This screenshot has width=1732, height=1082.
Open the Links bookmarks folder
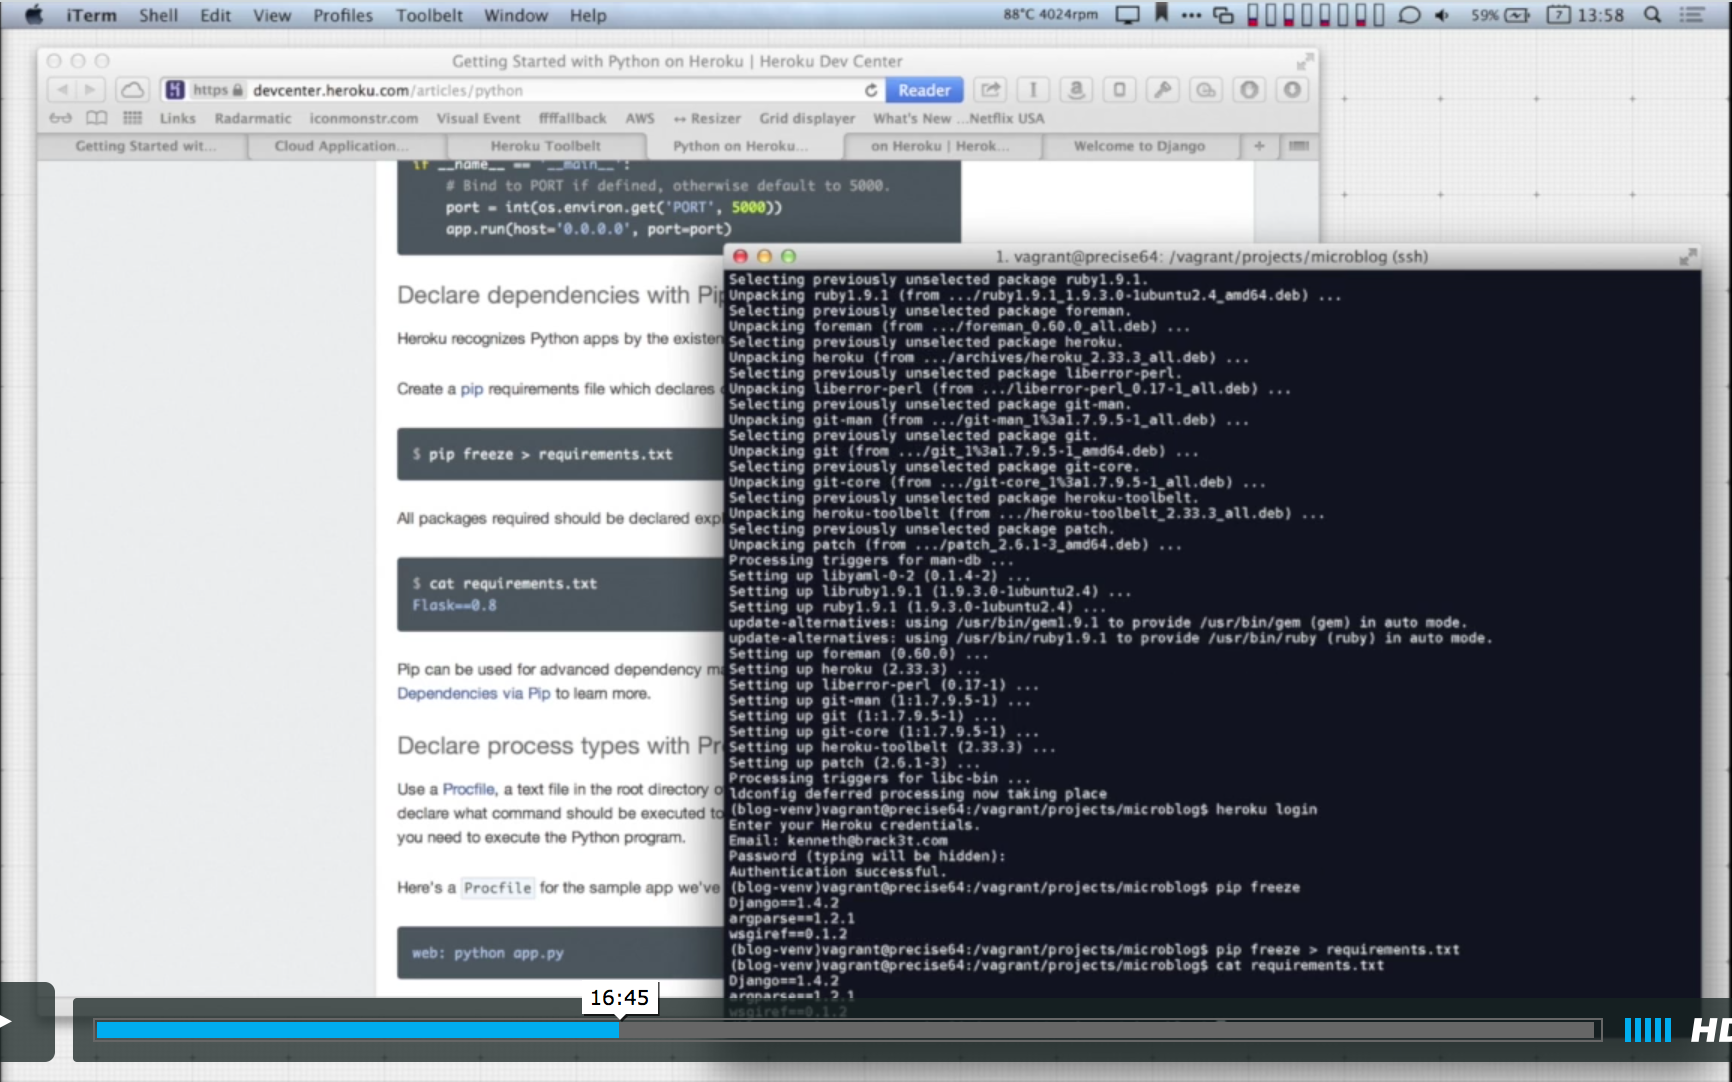(x=177, y=118)
